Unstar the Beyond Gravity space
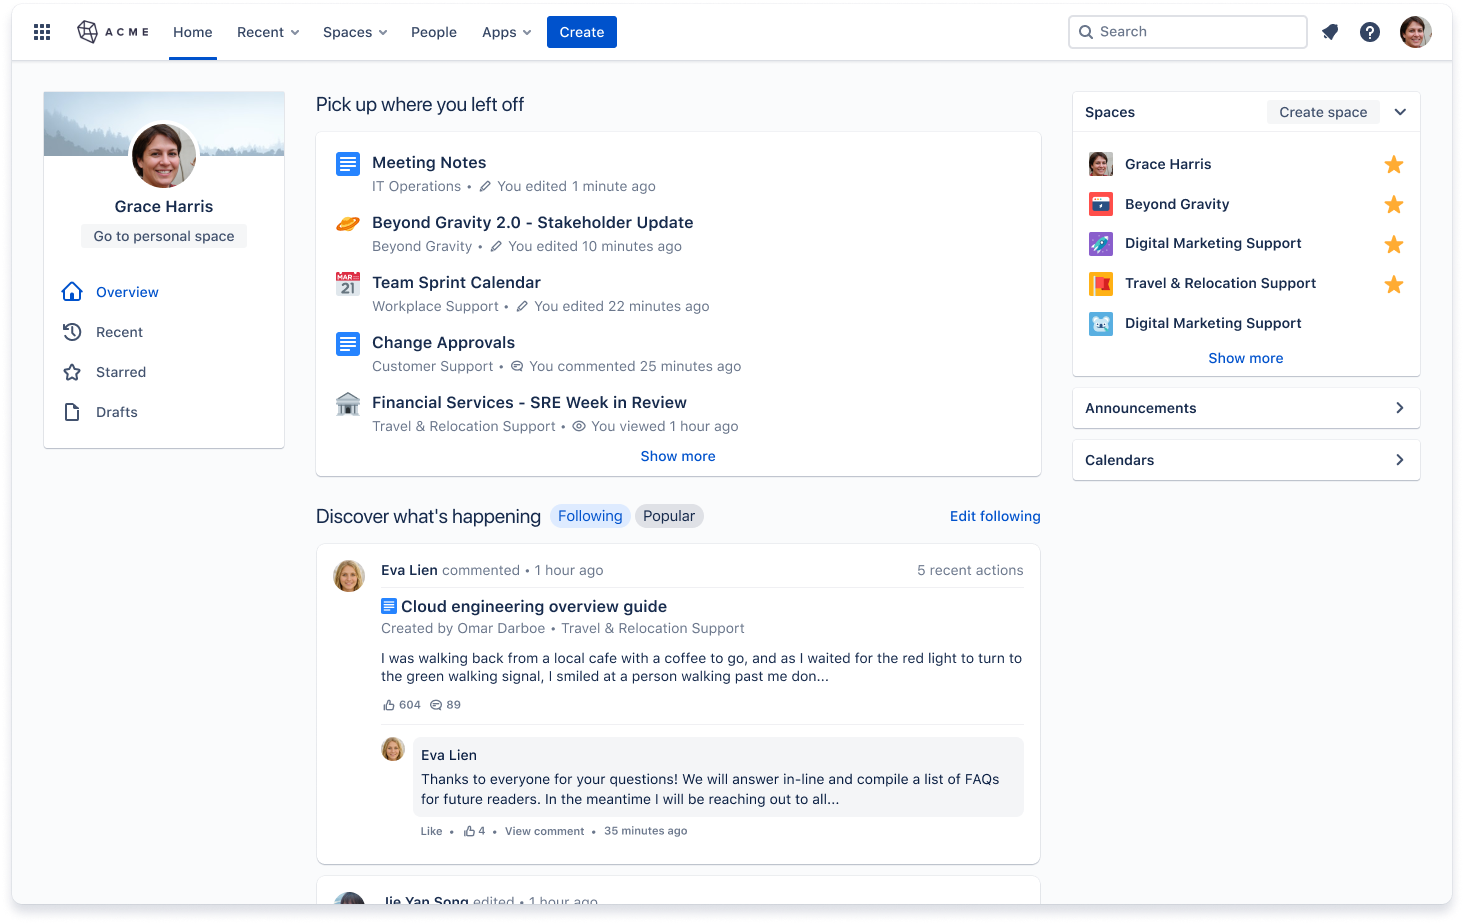The width and height of the screenshot is (1464, 924). 1394,204
